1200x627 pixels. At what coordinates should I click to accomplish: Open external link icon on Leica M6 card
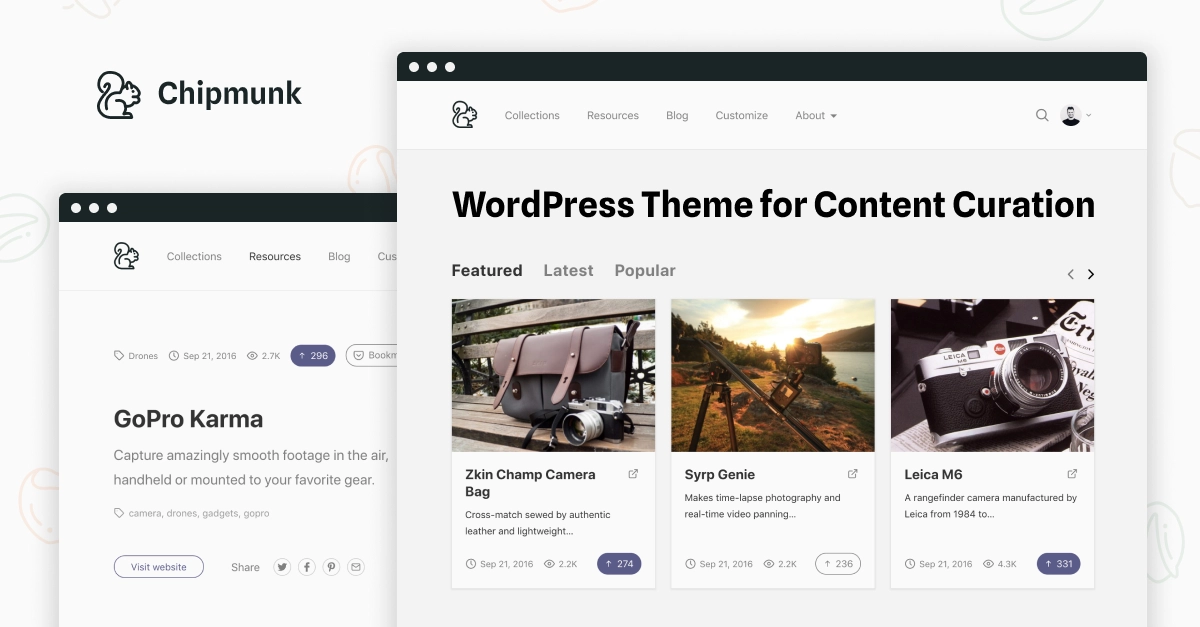(1072, 474)
